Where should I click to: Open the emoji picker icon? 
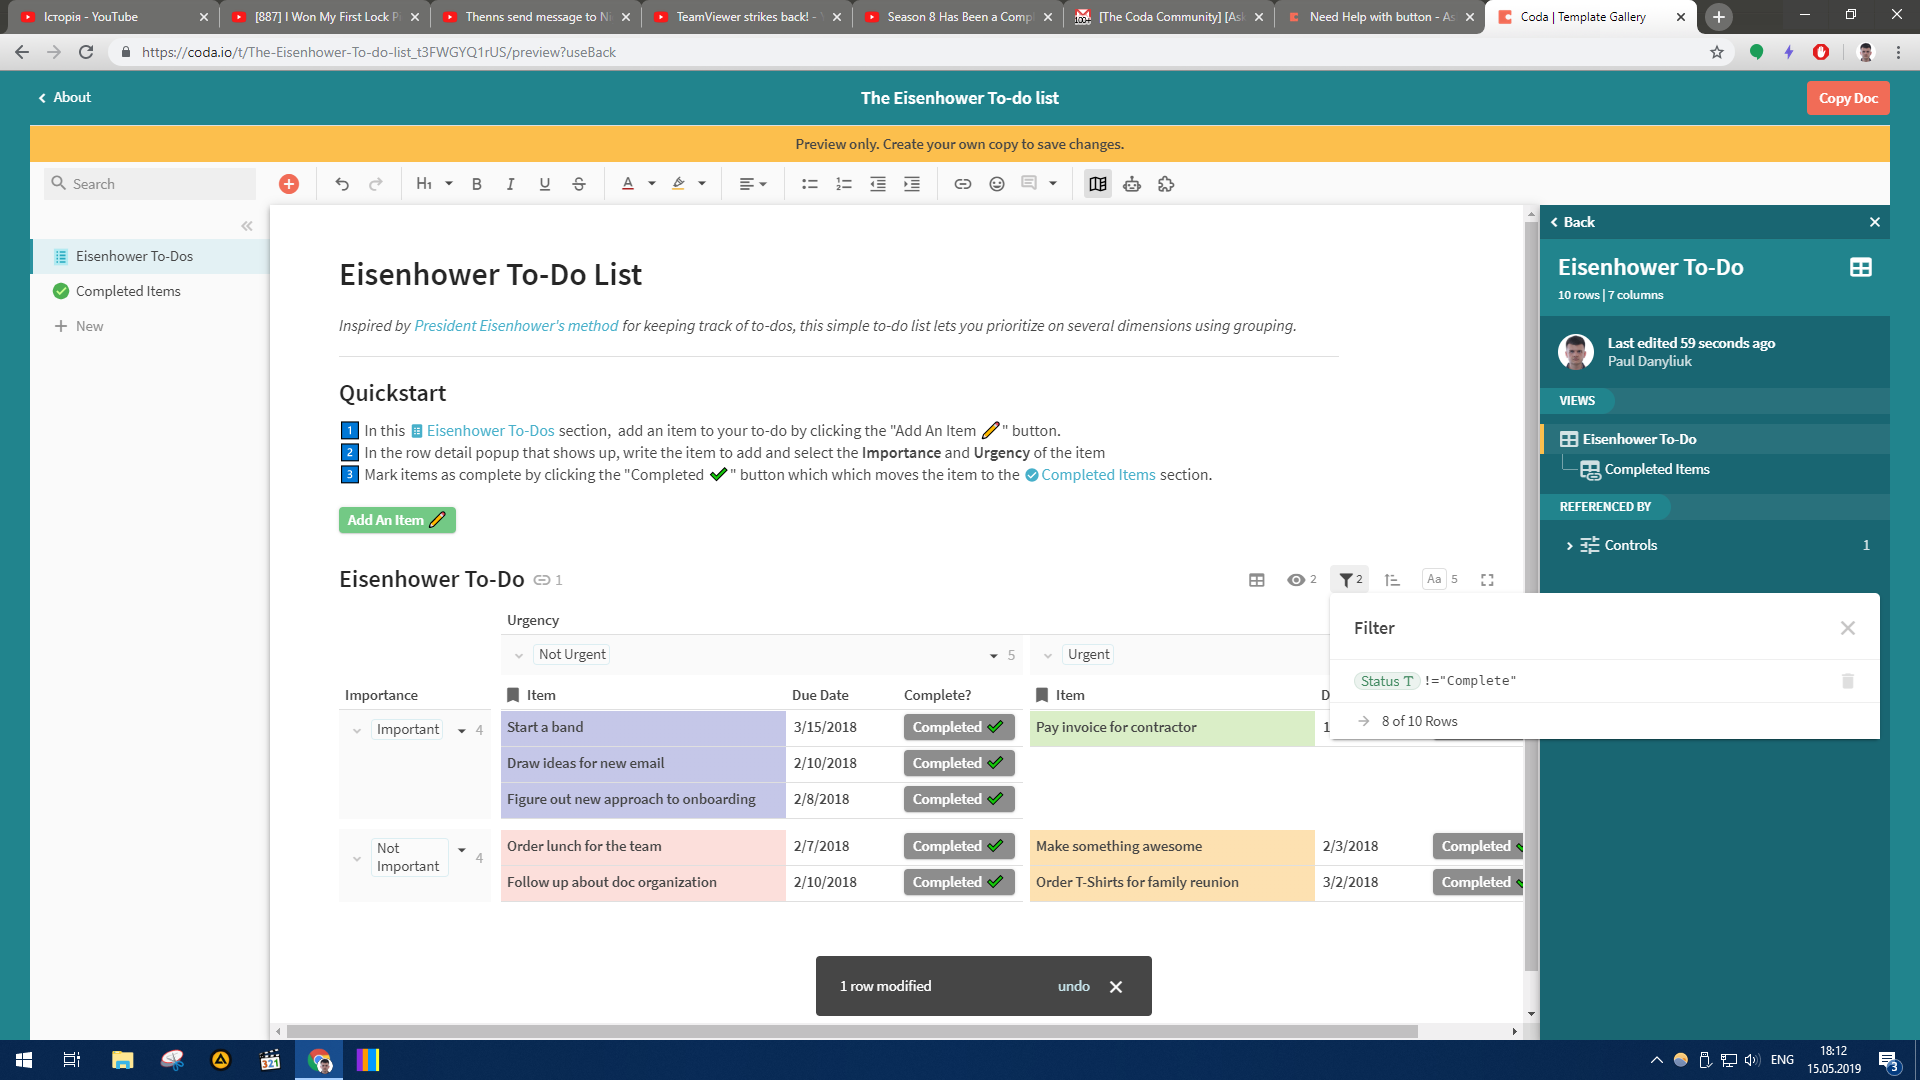coord(996,184)
